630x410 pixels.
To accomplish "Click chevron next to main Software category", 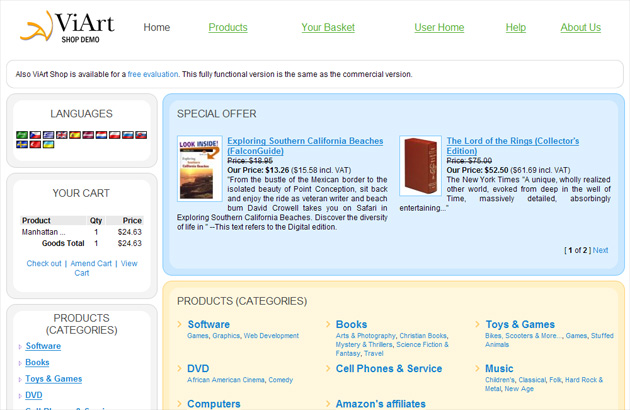I will point(180,324).
